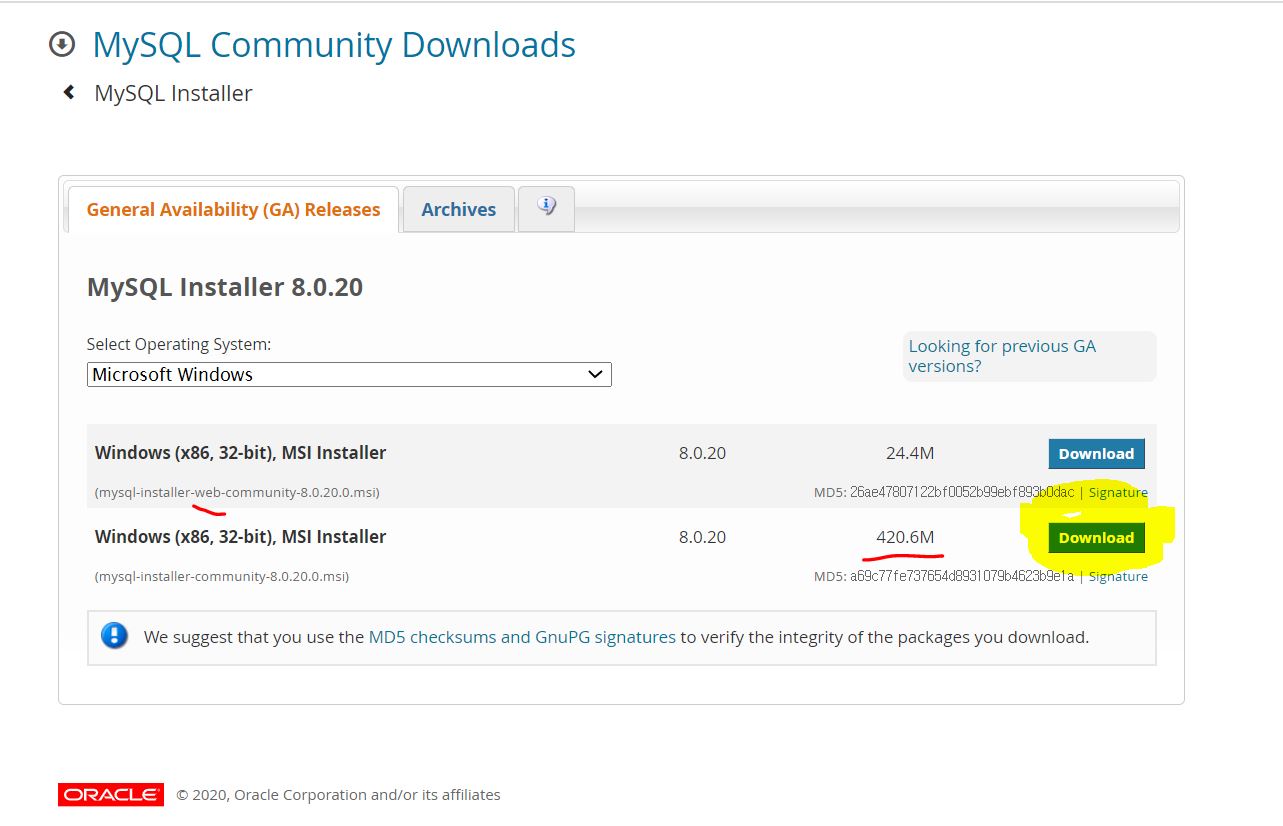Open Looking for previous GA versions link
The height and width of the screenshot is (826, 1283).
click(1002, 356)
